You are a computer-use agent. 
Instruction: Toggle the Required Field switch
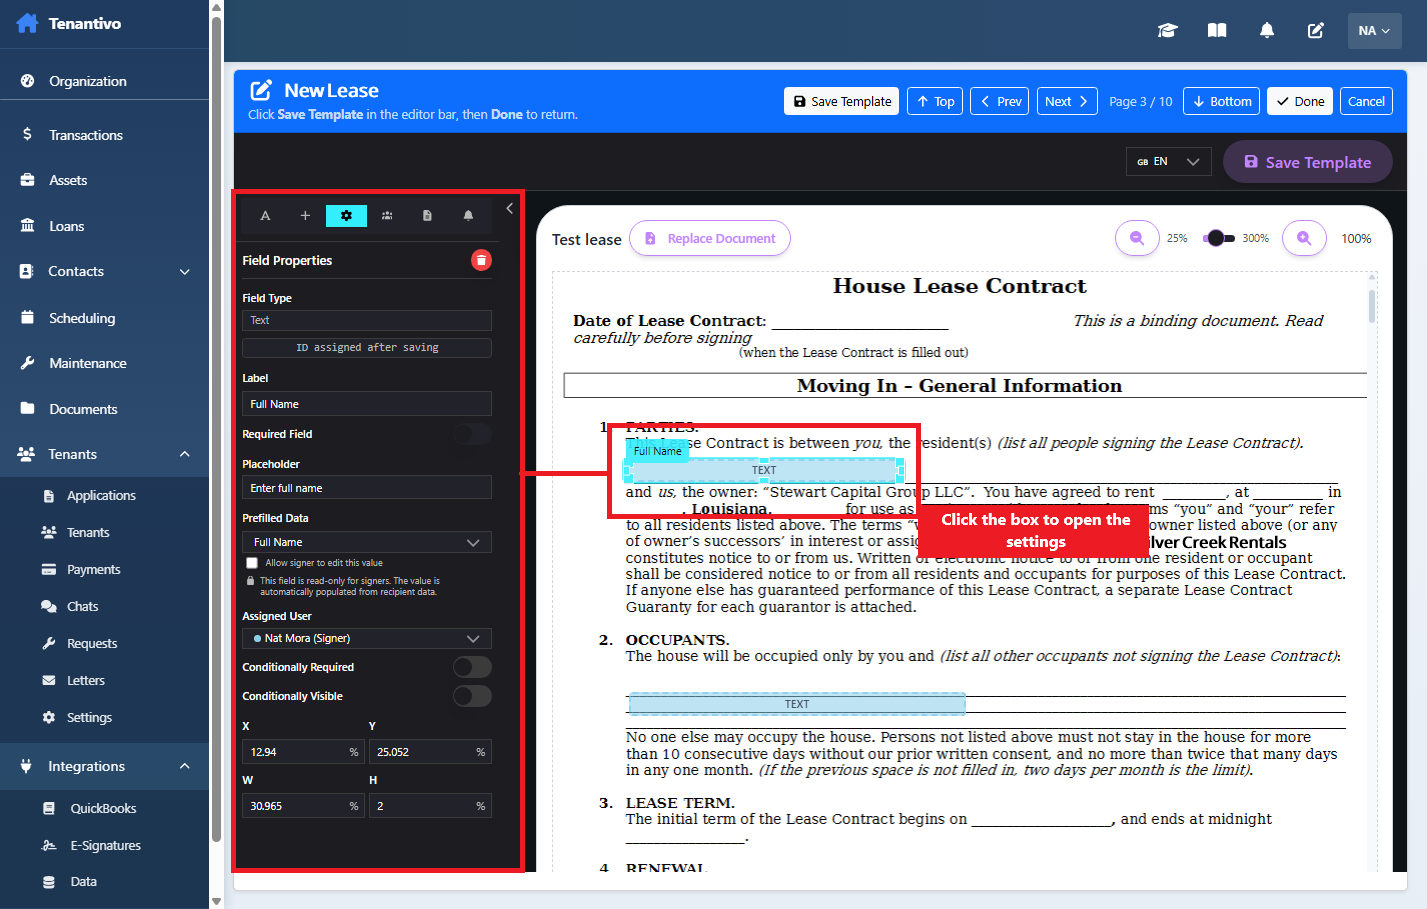(471, 434)
